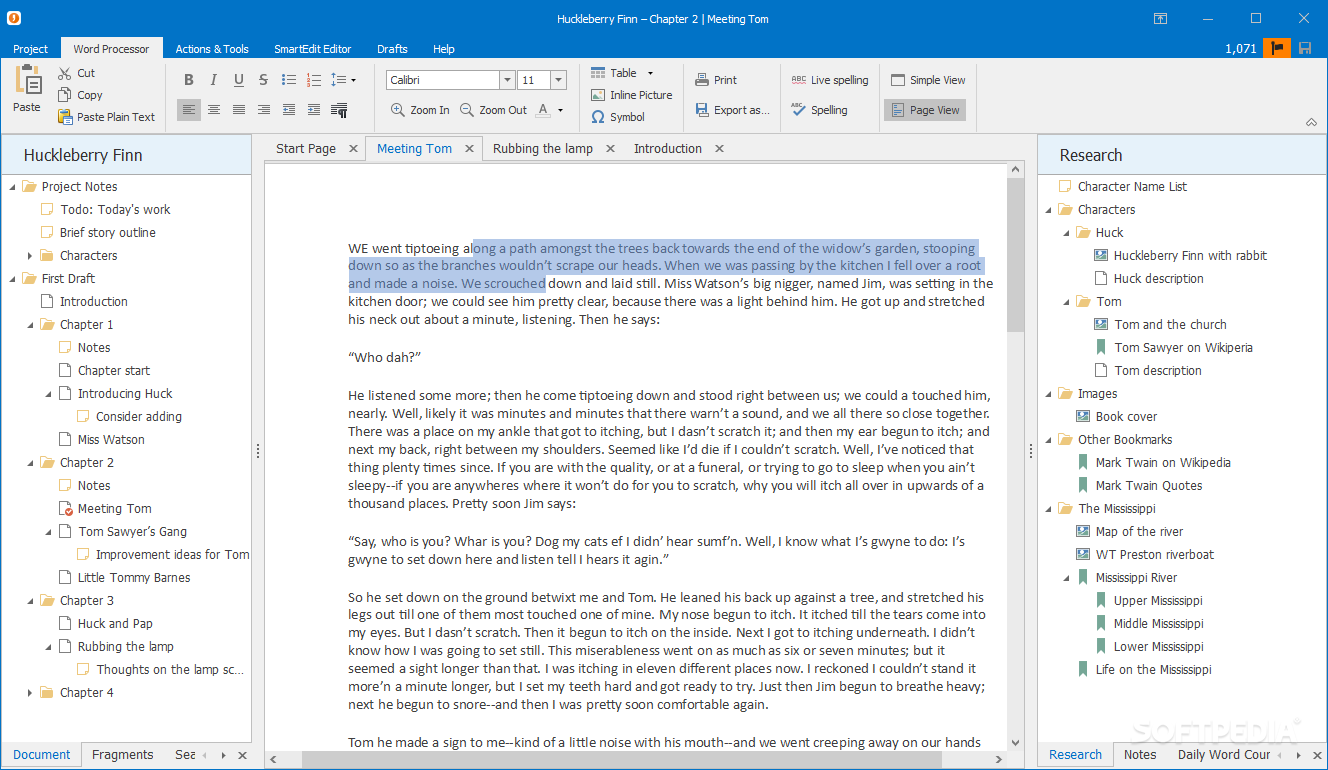The height and width of the screenshot is (770, 1328).
Task: Open Tom Sawyer on Wikiperia bookmark
Action: 1183,348
